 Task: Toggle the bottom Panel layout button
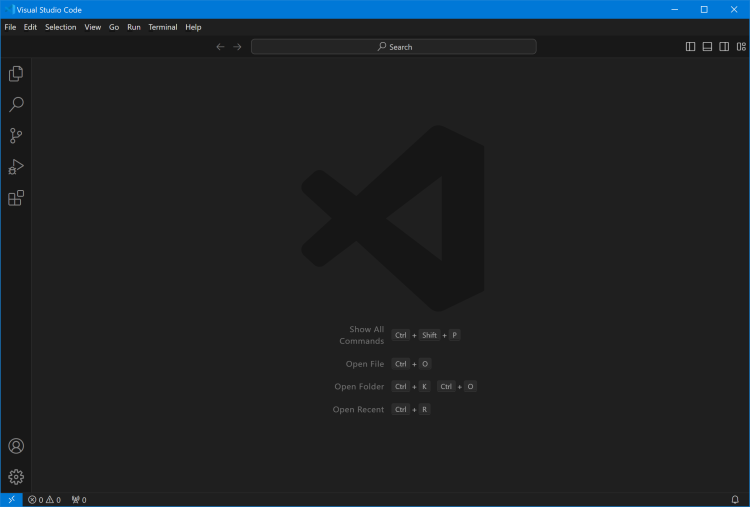(707, 47)
